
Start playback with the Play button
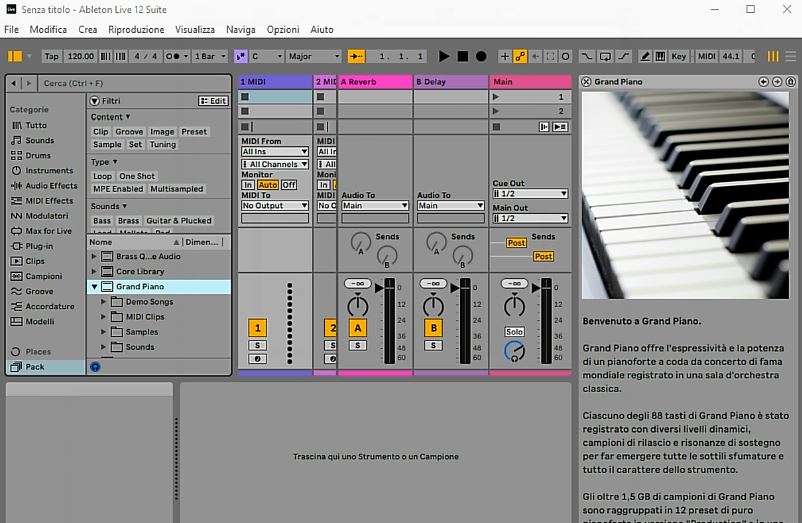click(445, 57)
